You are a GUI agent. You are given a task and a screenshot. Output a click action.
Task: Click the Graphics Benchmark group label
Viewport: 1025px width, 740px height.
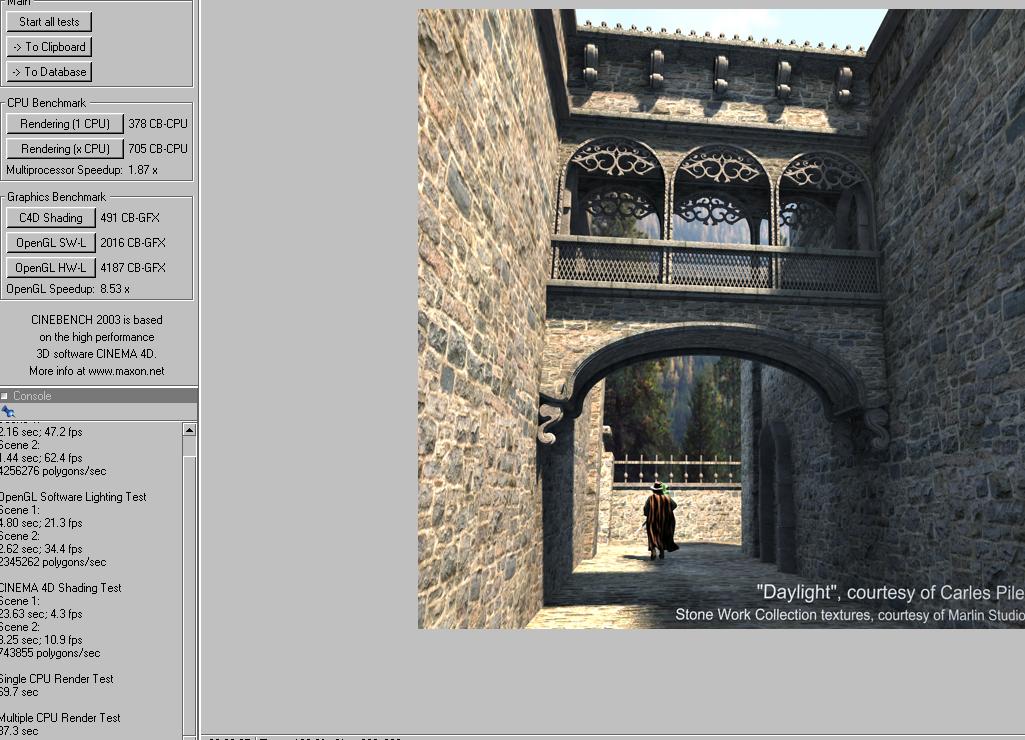(56, 197)
